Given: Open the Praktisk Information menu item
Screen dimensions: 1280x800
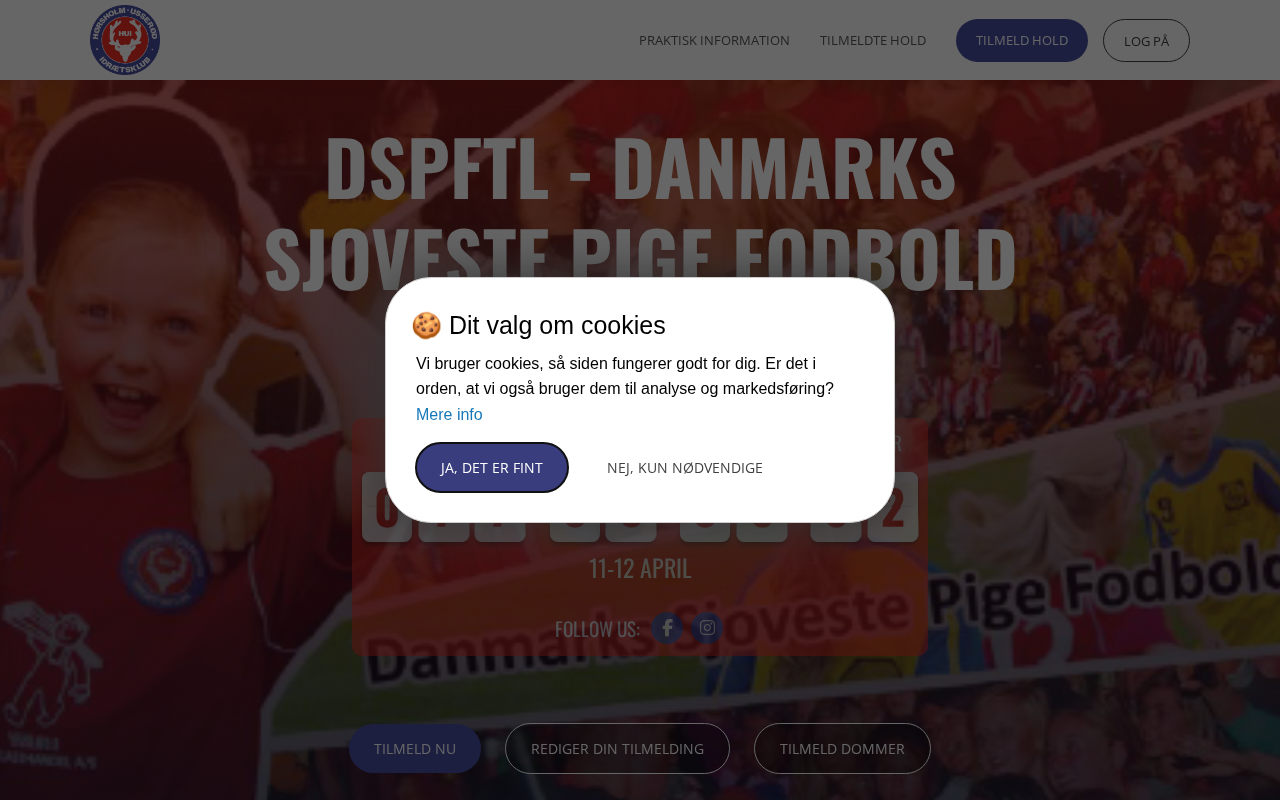Looking at the screenshot, I should [x=714, y=40].
